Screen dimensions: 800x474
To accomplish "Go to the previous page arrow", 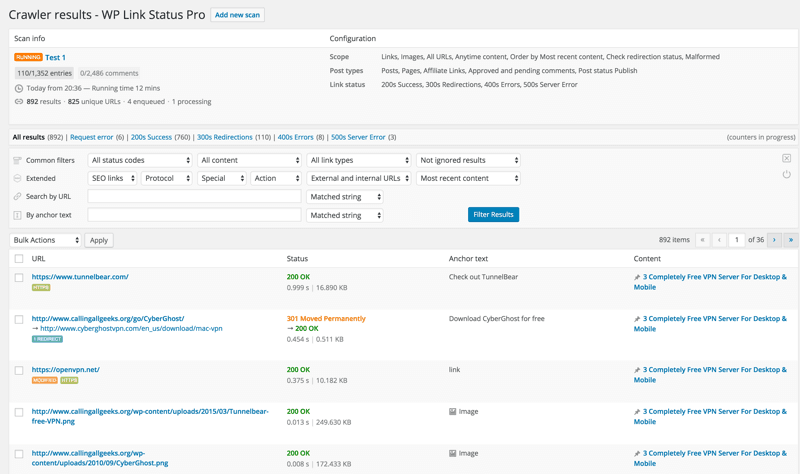I will 719,240.
